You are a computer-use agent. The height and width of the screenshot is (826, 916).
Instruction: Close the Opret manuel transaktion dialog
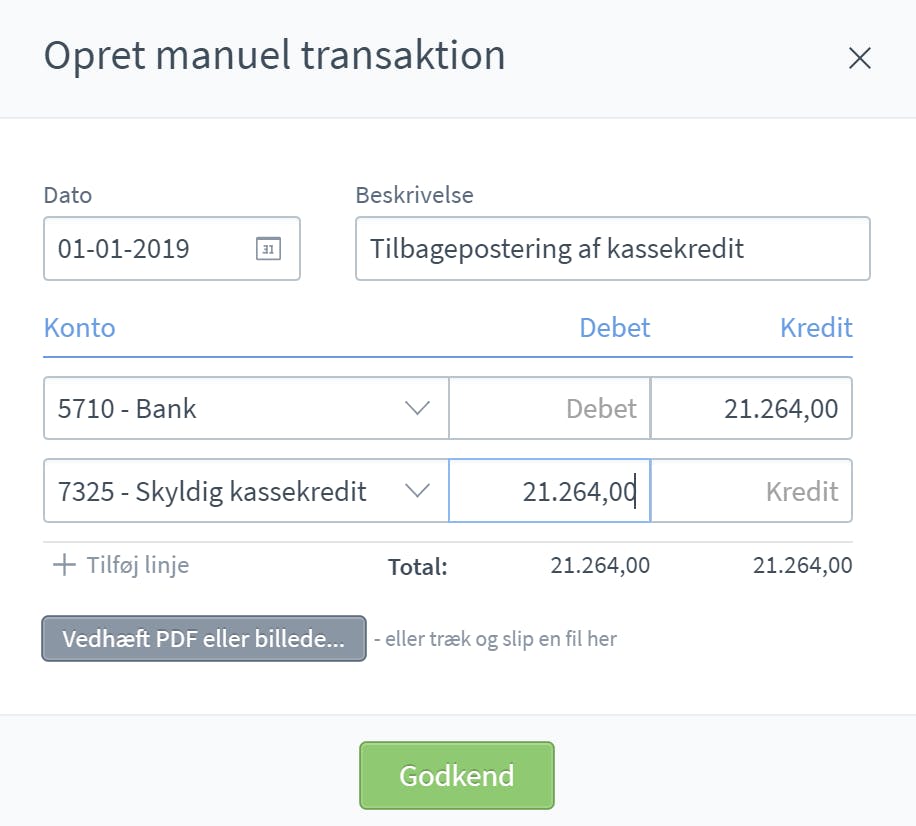point(859,58)
